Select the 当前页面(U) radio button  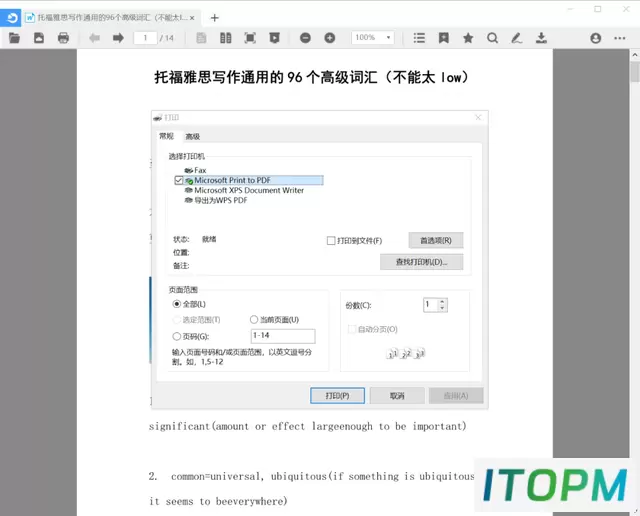click(254, 319)
